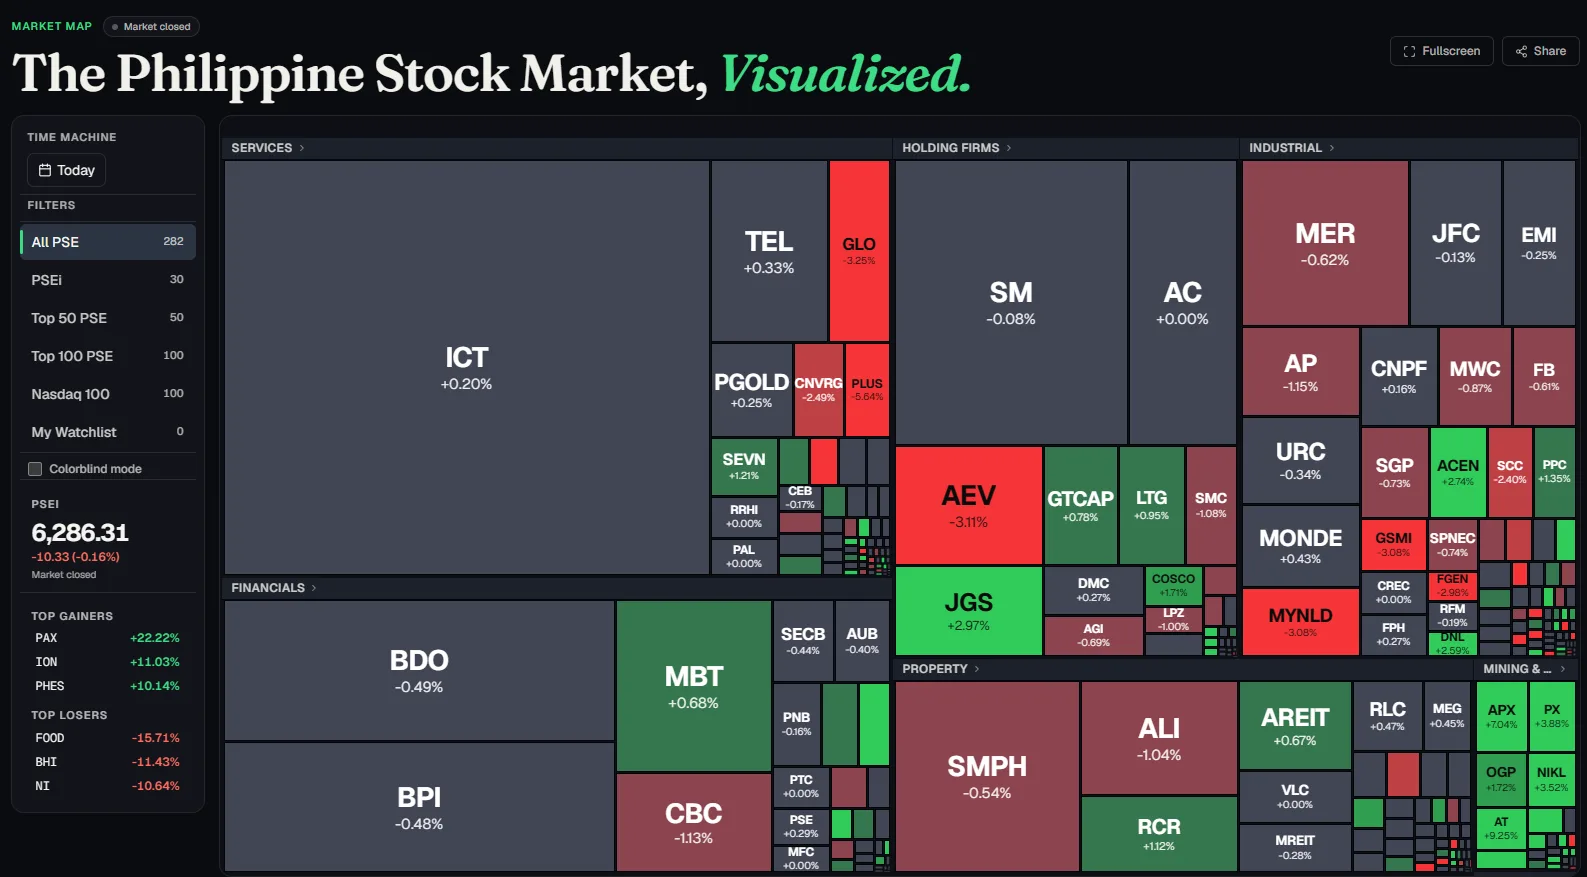
Task: Enable Colorblind mode checkbox
Action: click(35, 469)
